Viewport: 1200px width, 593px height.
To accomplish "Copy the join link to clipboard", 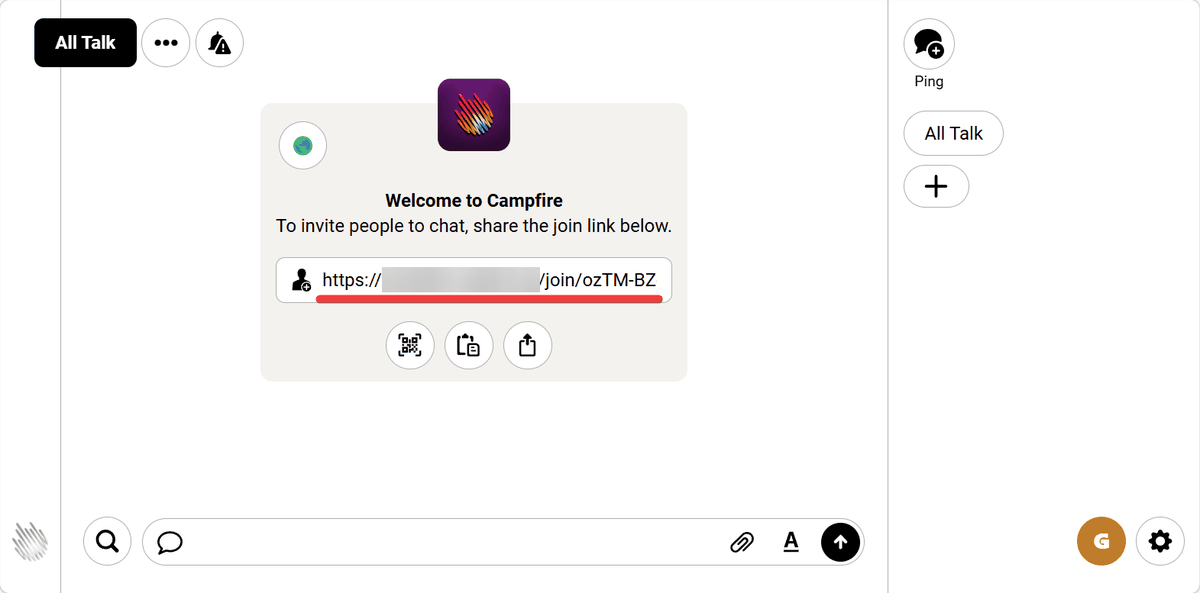I will (469, 346).
